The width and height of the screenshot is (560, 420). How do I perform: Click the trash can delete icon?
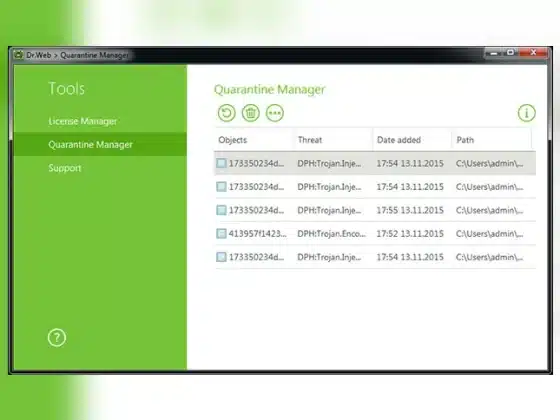[251, 113]
